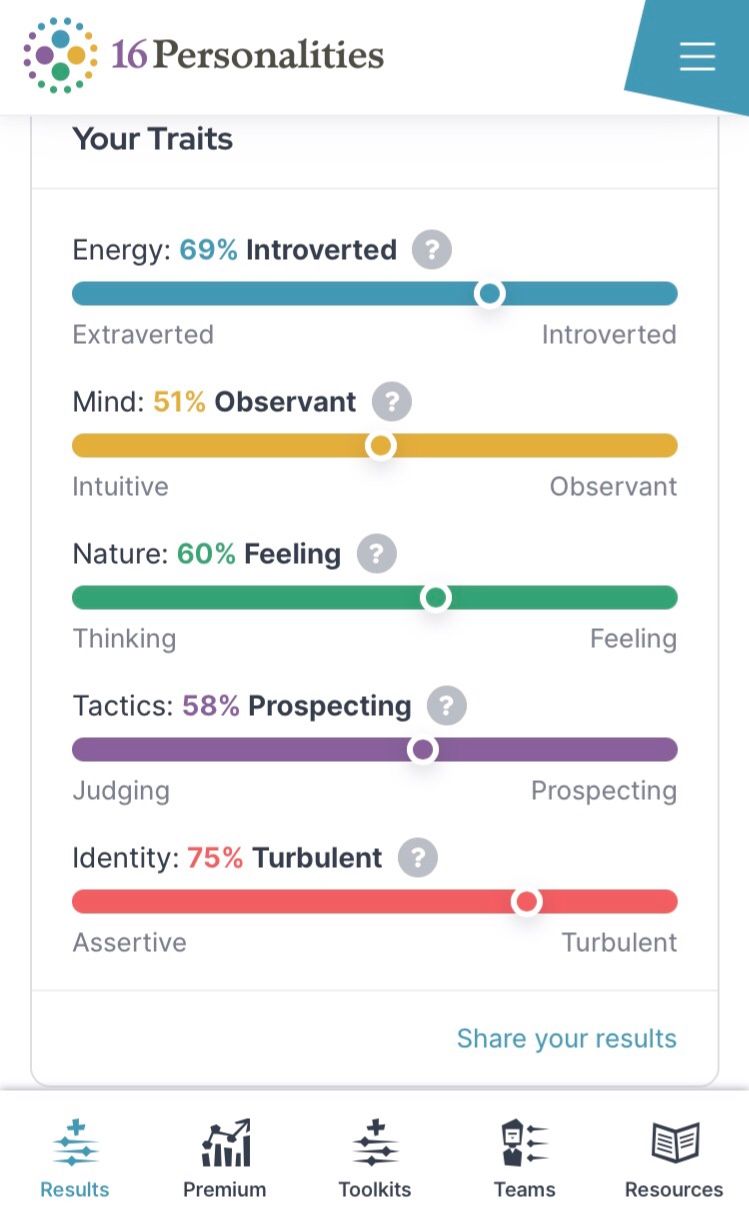Viewport: 749px width, 1223px height.
Task: Click the Prospecting slider handle
Action: click(422, 749)
